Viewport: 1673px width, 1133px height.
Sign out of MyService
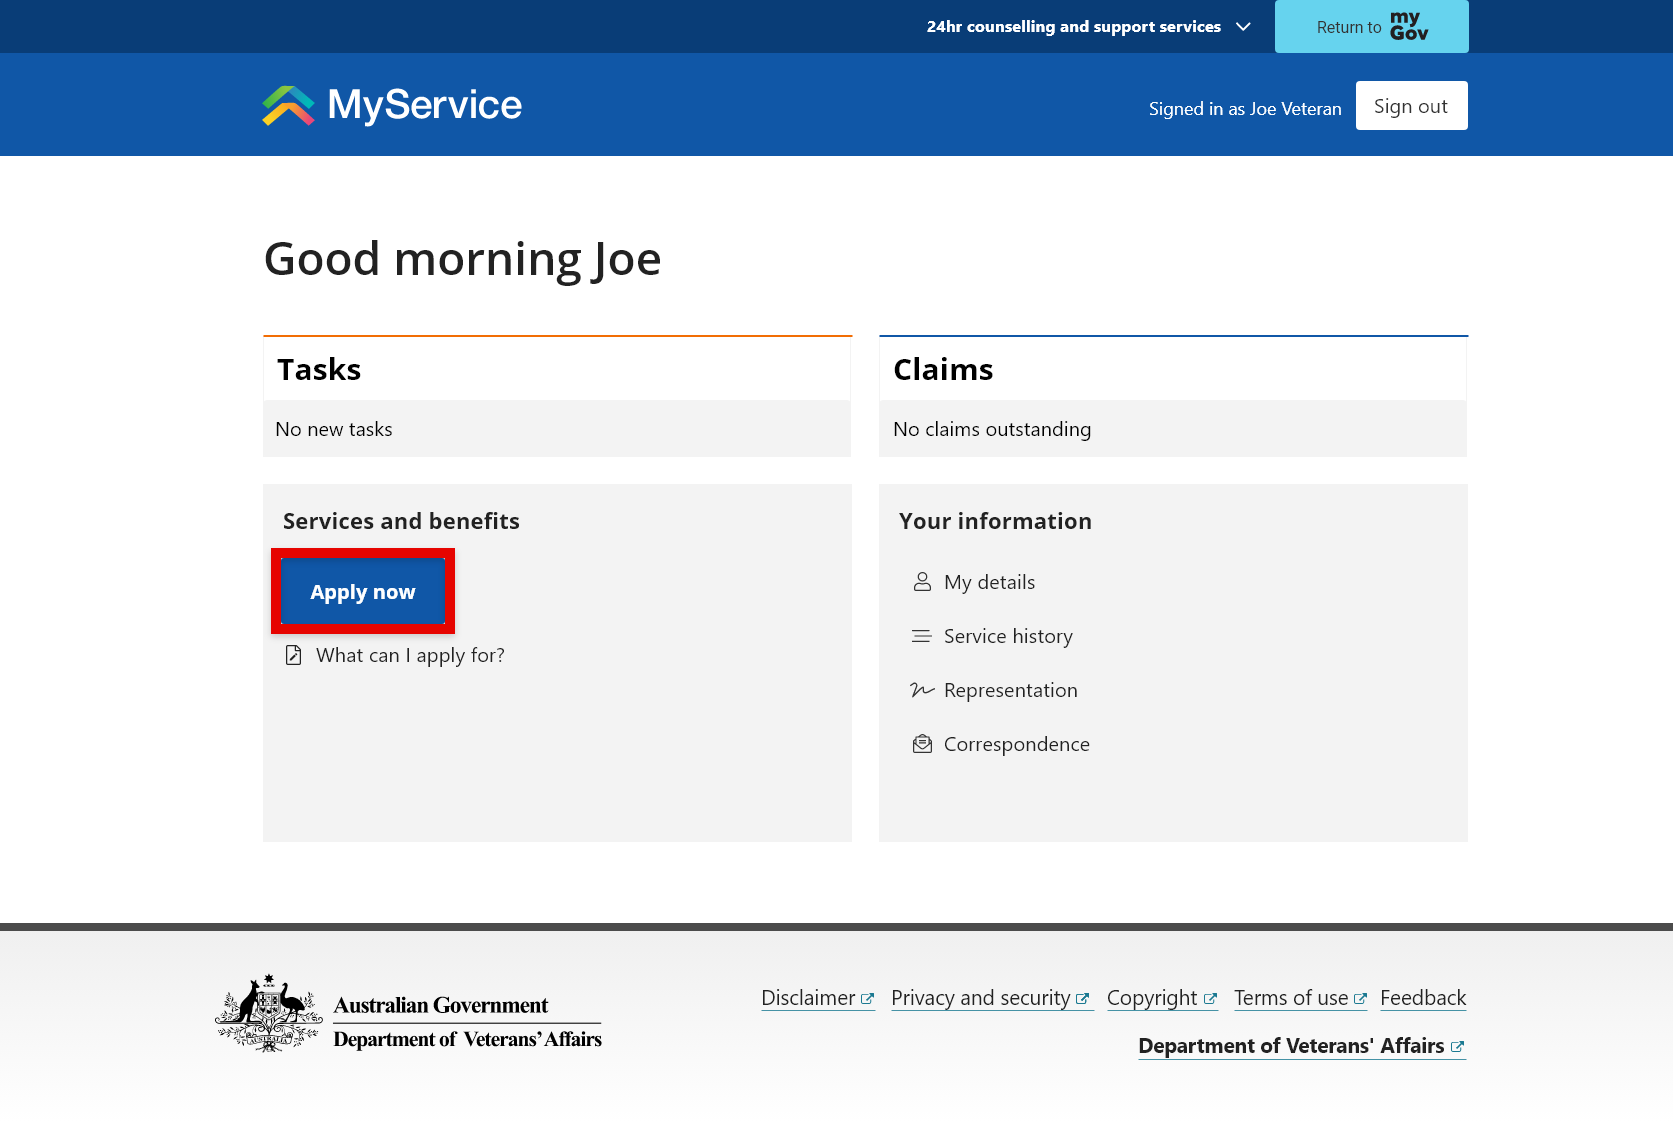click(x=1410, y=106)
